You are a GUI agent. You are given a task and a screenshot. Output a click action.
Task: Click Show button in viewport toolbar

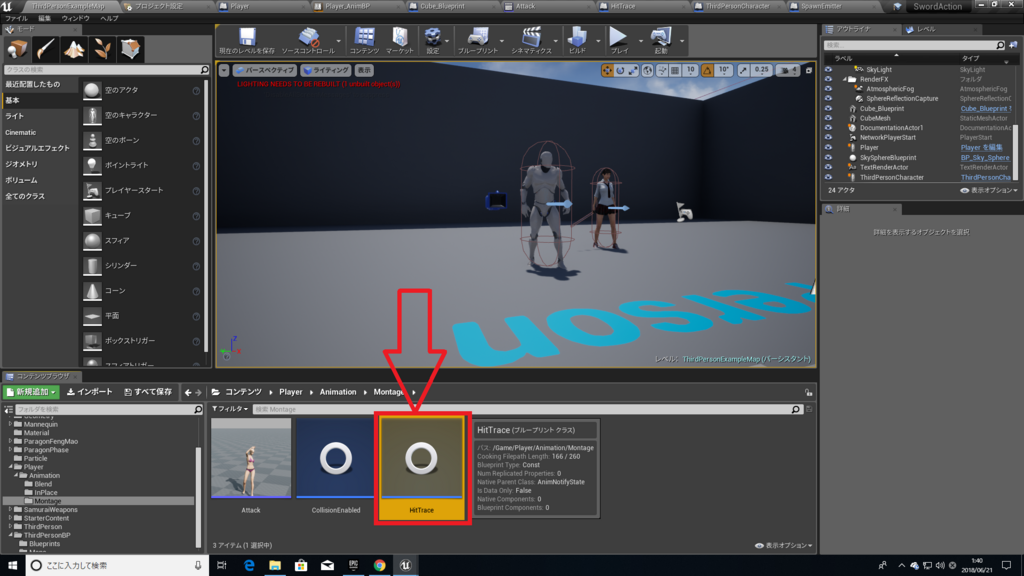click(364, 70)
